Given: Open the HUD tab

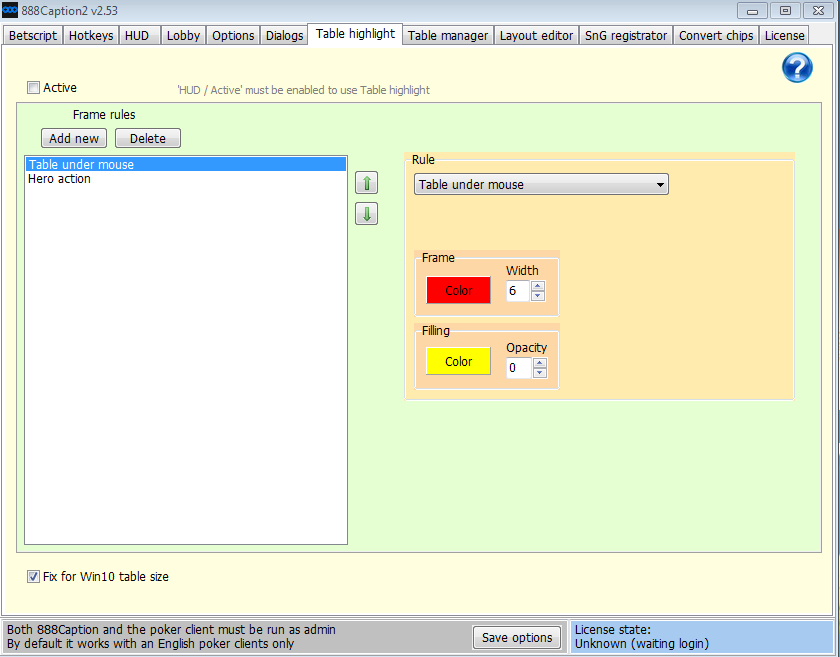Looking at the screenshot, I should 139,35.
